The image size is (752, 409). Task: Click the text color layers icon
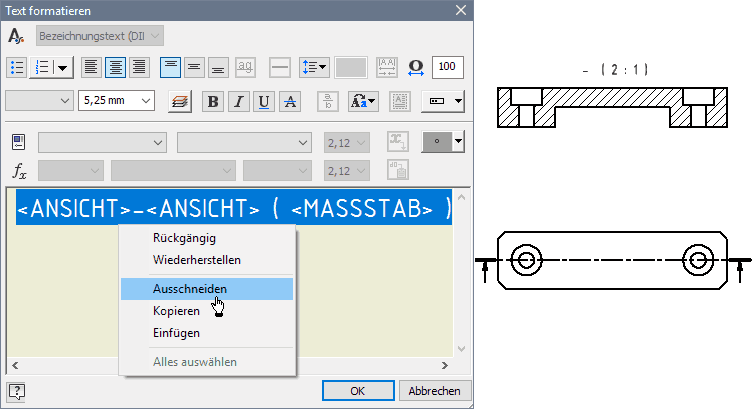[x=179, y=100]
